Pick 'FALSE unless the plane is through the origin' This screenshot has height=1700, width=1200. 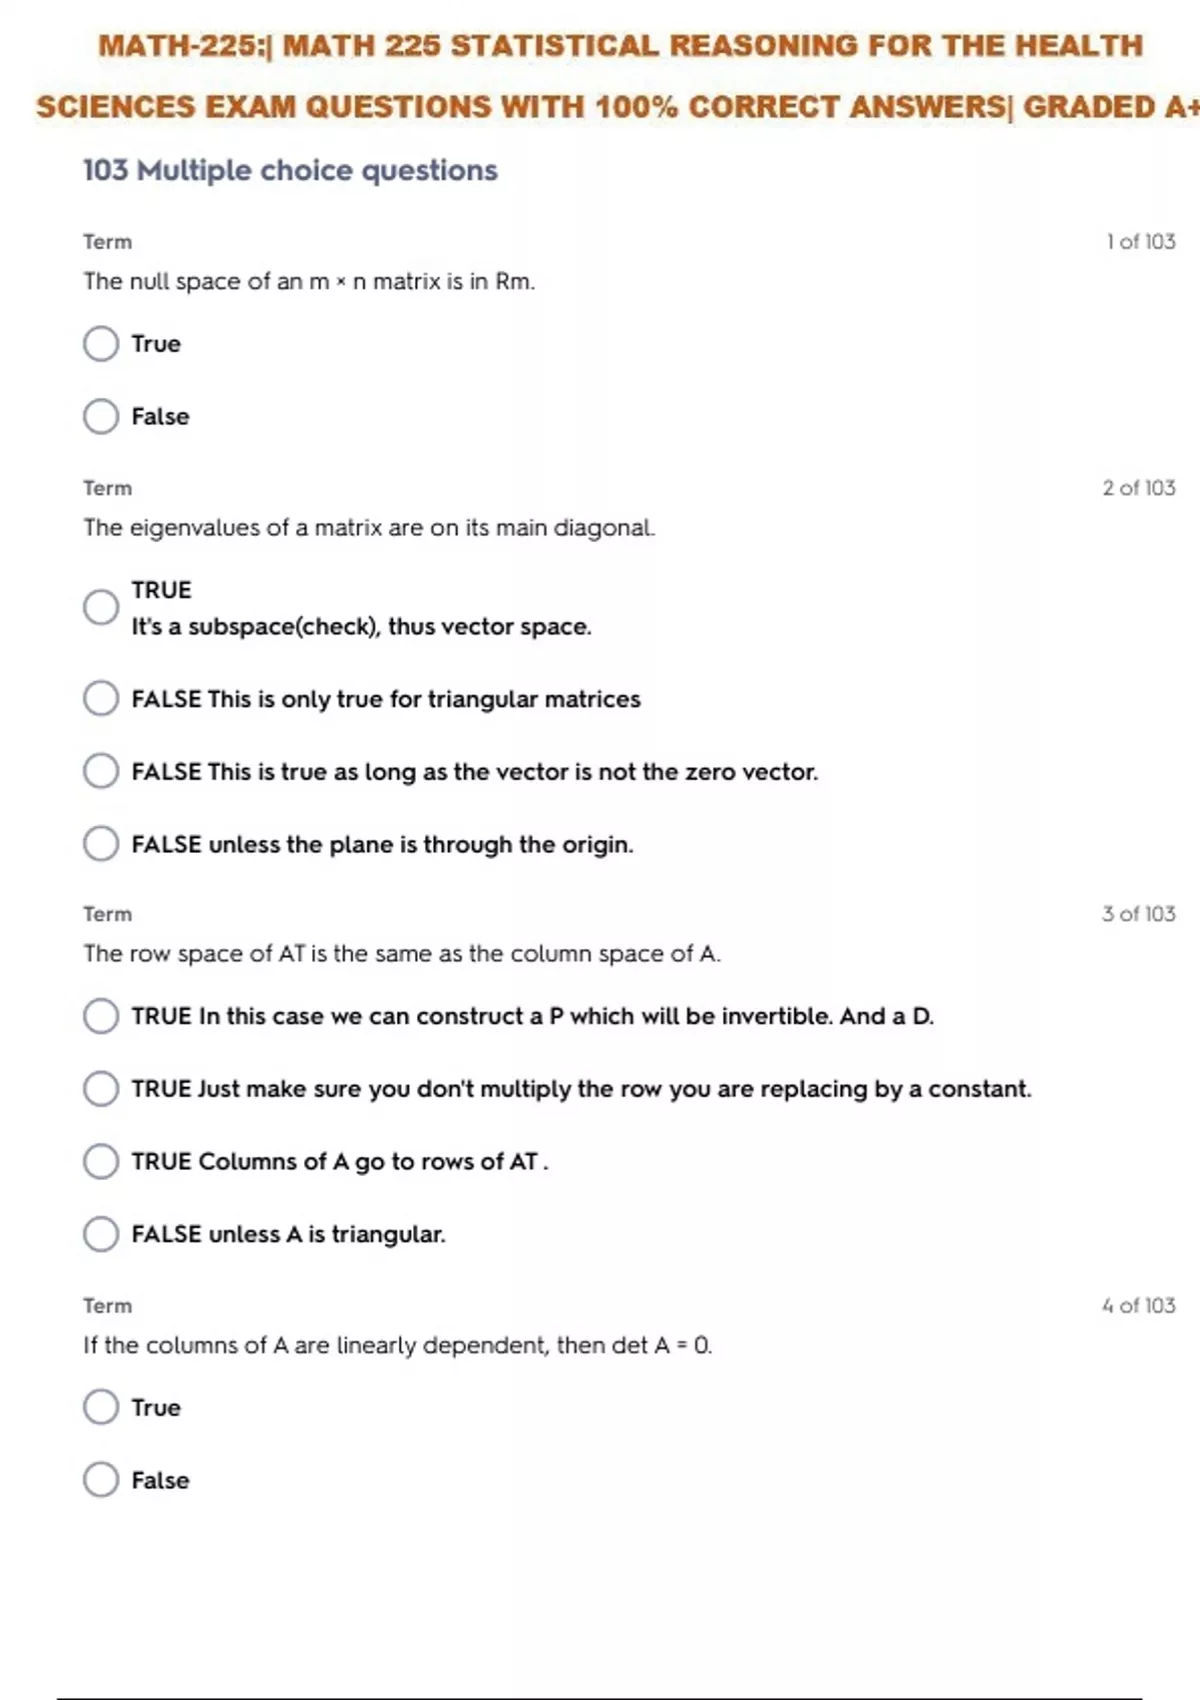click(x=101, y=844)
